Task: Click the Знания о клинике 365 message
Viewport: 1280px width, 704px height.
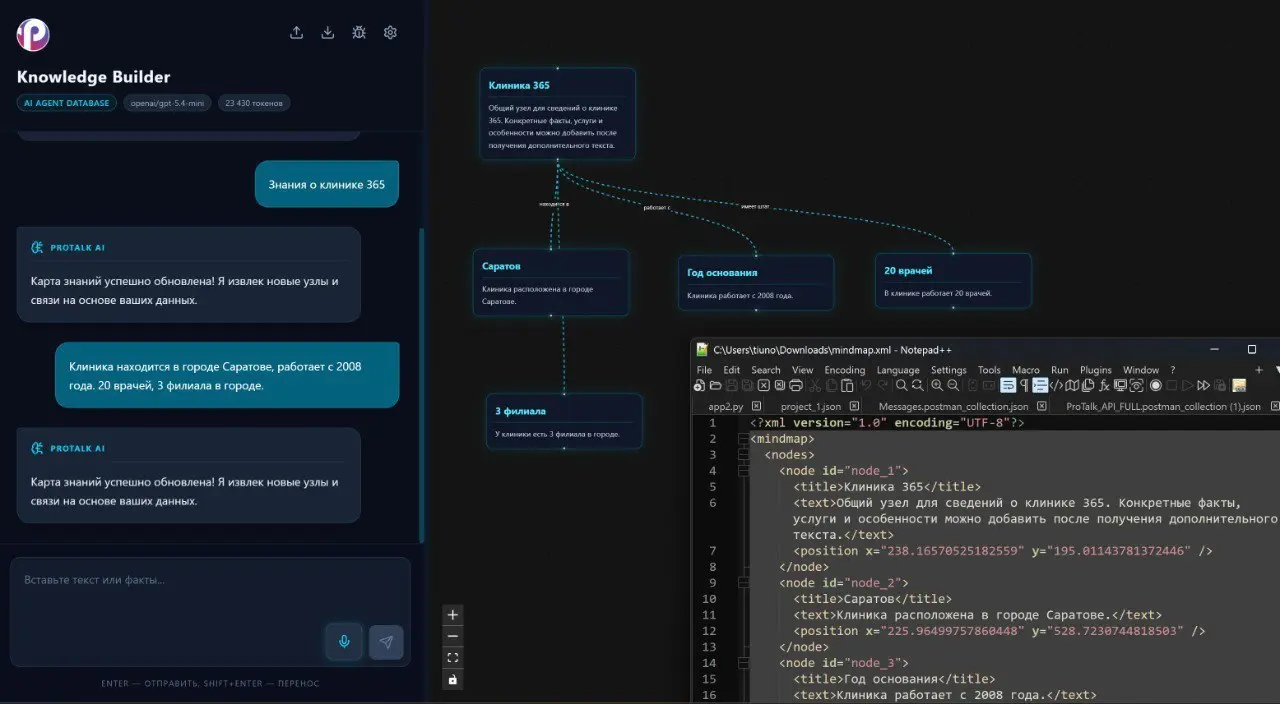Action: click(327, 184)
